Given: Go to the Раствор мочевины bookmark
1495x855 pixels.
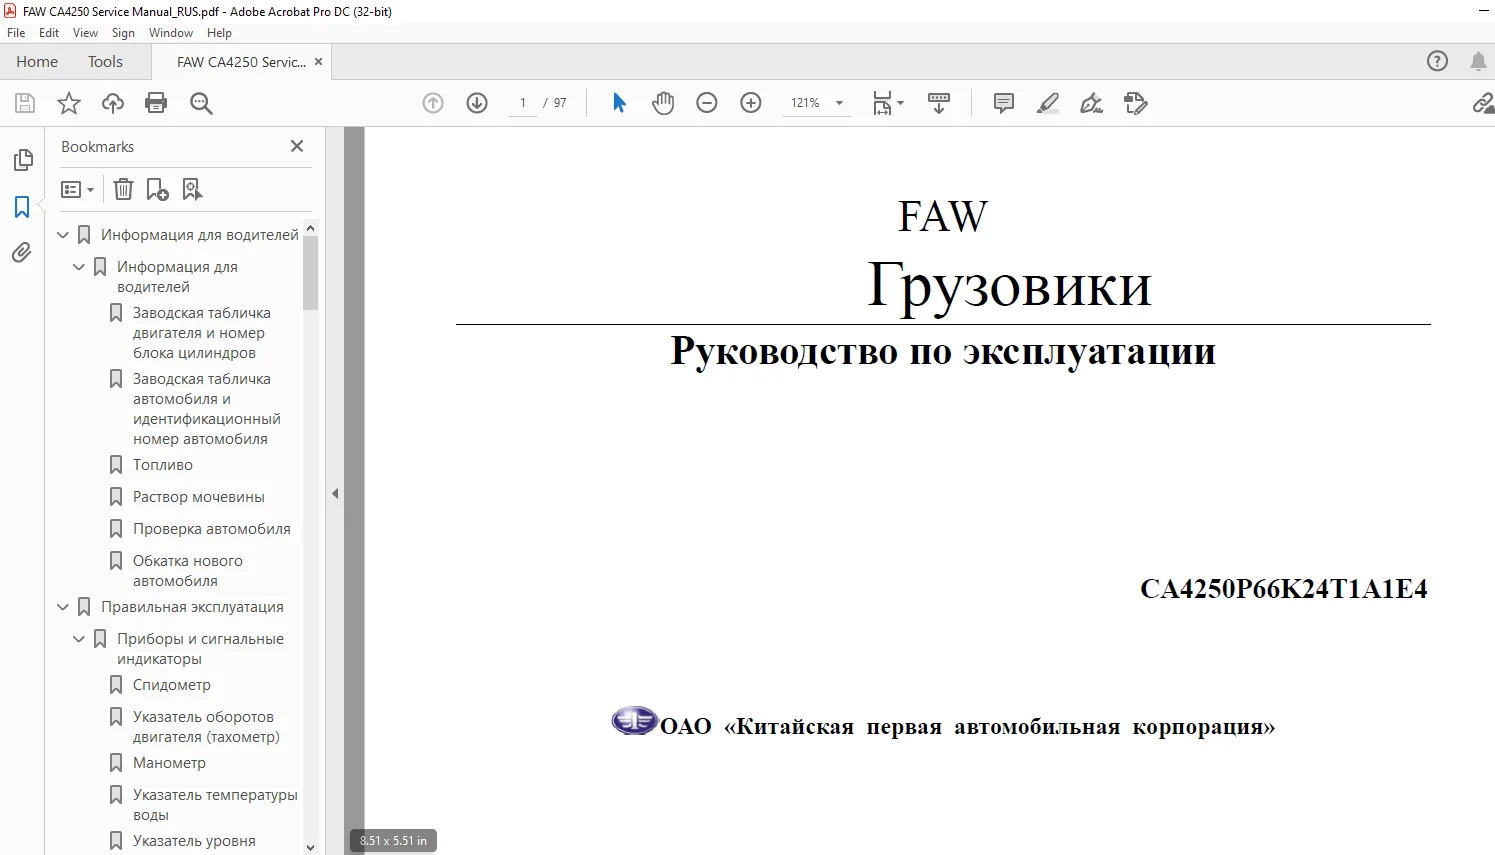Looking at the screenshot, I should (199, 497).
